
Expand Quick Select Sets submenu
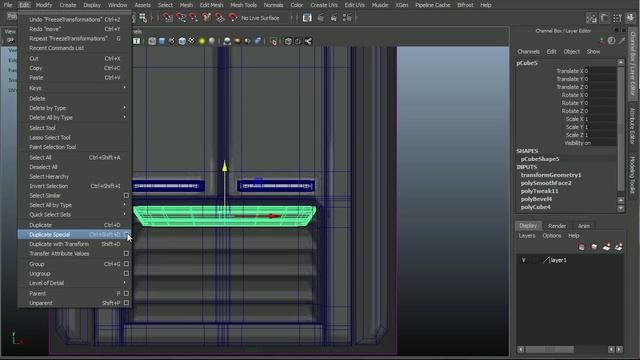(124, 214)
